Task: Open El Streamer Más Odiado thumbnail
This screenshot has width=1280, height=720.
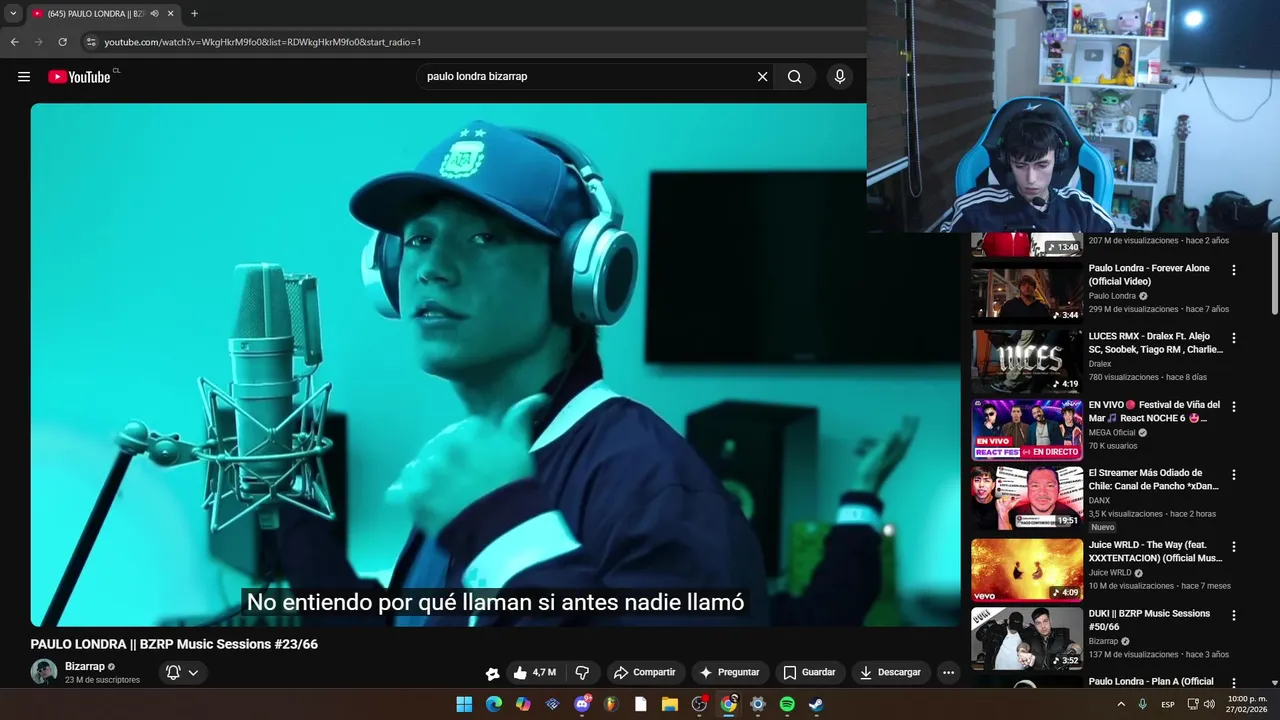Action: point(1027,498)
